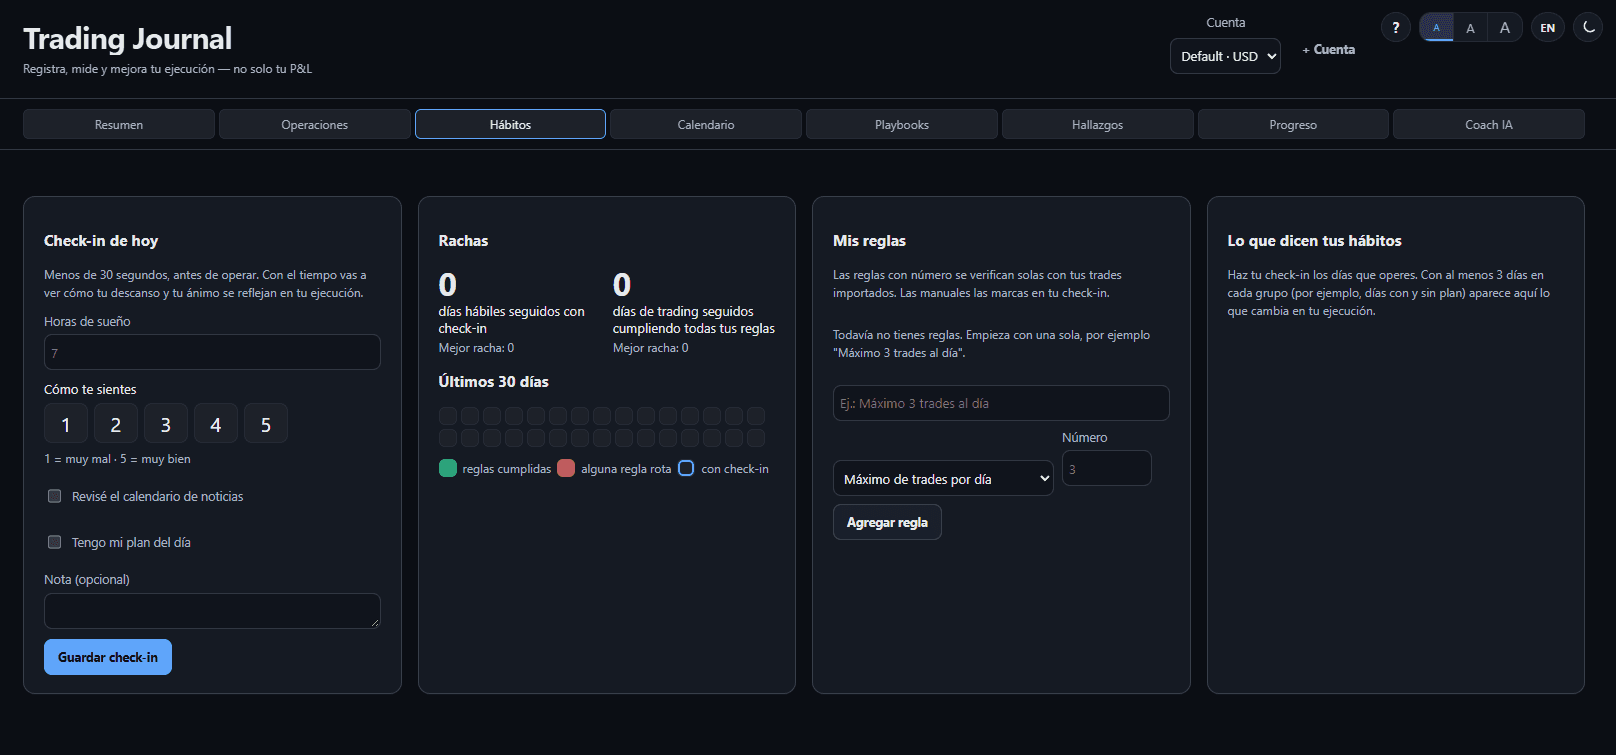Click the '1 = muy mal · 5 = muy bien' hint
1616x755 pixels.
click(x=117, y=459)
